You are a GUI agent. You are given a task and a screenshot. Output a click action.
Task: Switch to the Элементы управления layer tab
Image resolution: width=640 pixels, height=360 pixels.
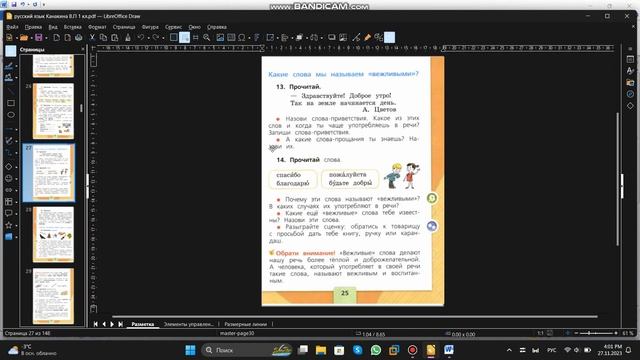tap(188, 324)
